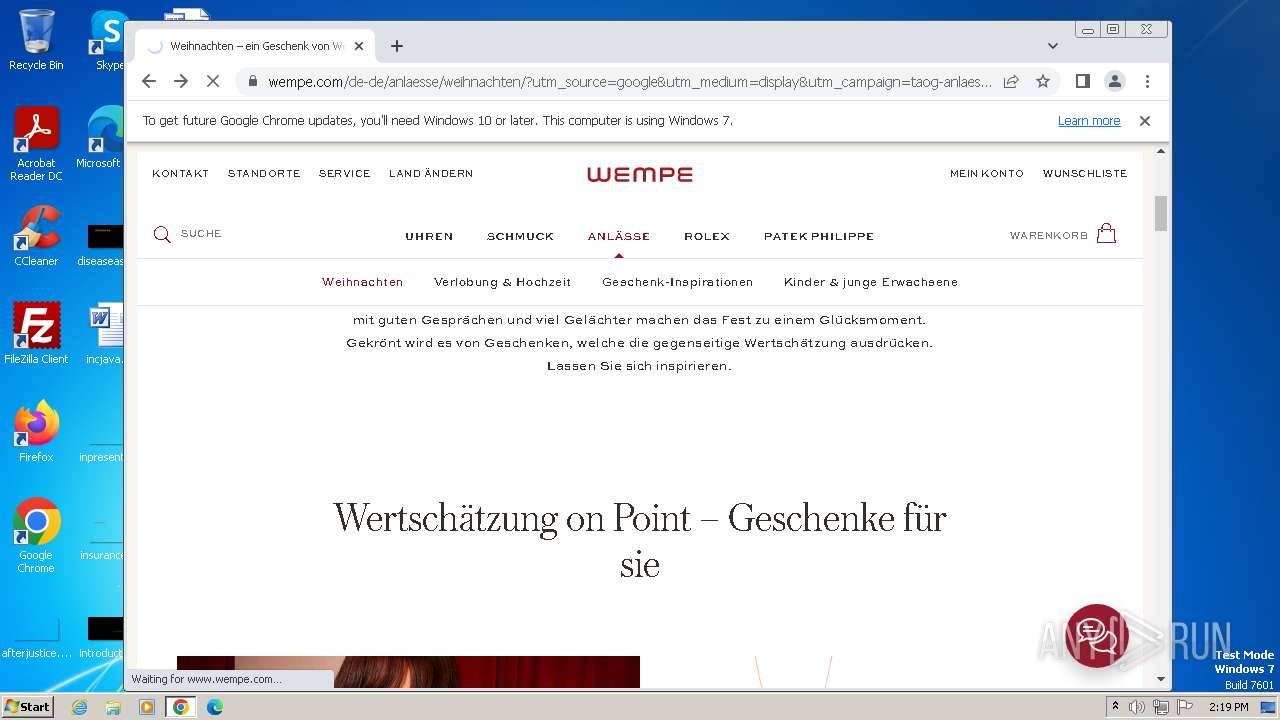Open the Chrome profile icon
This screenshot has height=720, width=1280.
[x=1115, y=81]
